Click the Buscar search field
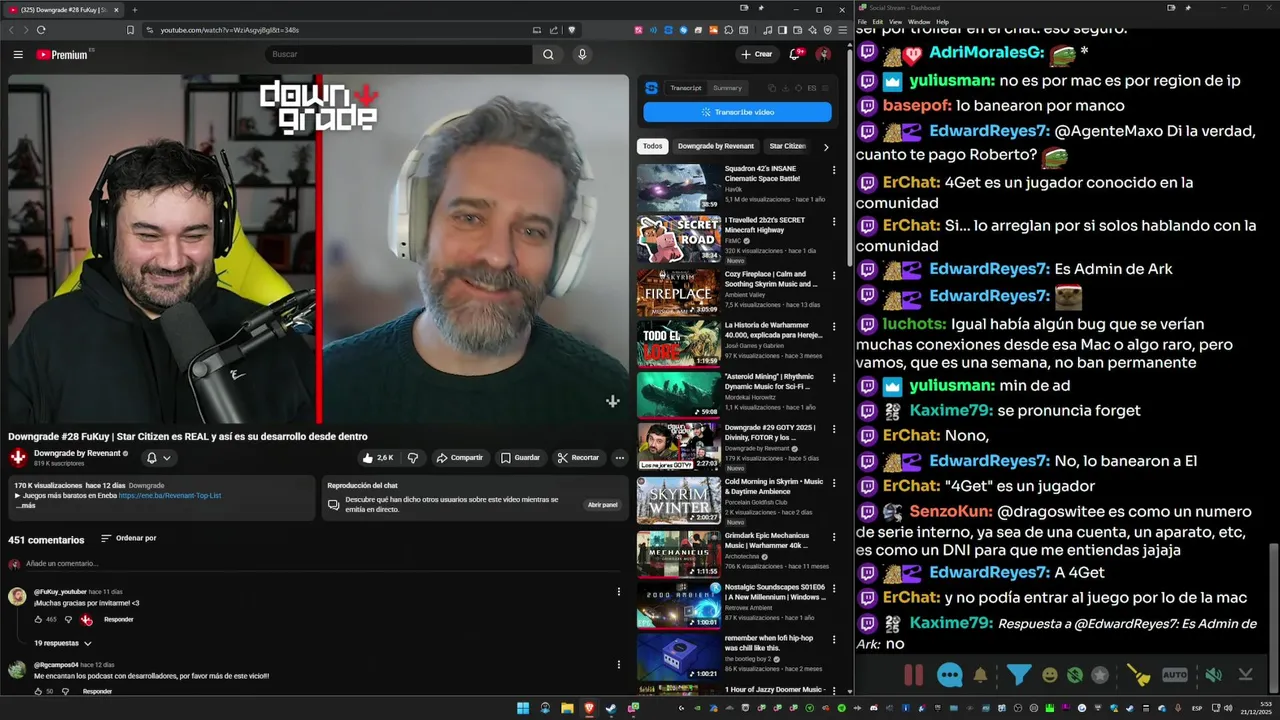Screen dimensions: 1280x720 click(x=400, y=54)
